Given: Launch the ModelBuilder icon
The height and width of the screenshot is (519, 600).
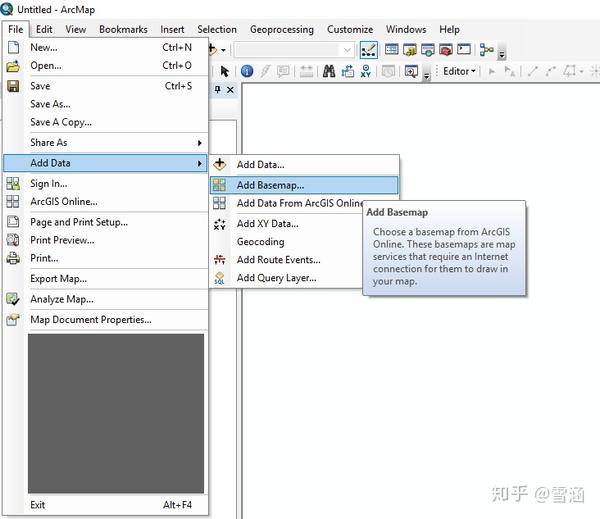Looking at the screenshot, I should (487, 50).
